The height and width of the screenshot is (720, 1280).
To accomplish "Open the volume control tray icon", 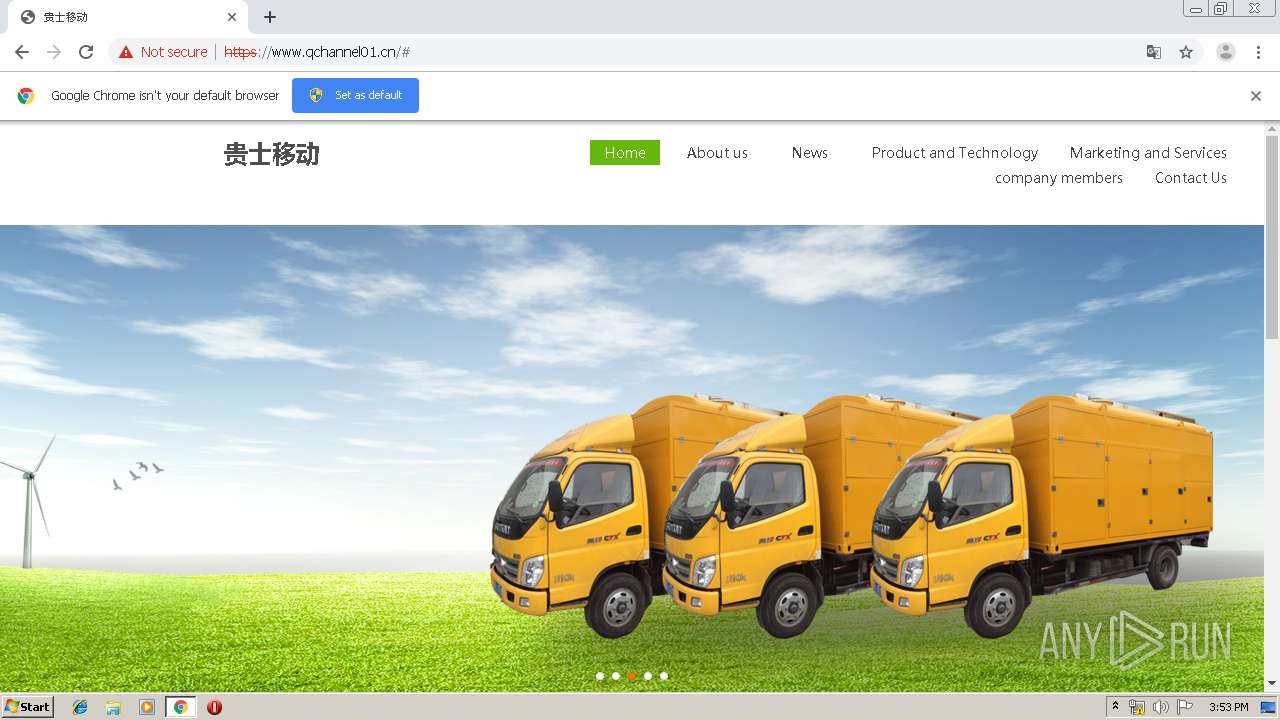I will [1161, 707].
